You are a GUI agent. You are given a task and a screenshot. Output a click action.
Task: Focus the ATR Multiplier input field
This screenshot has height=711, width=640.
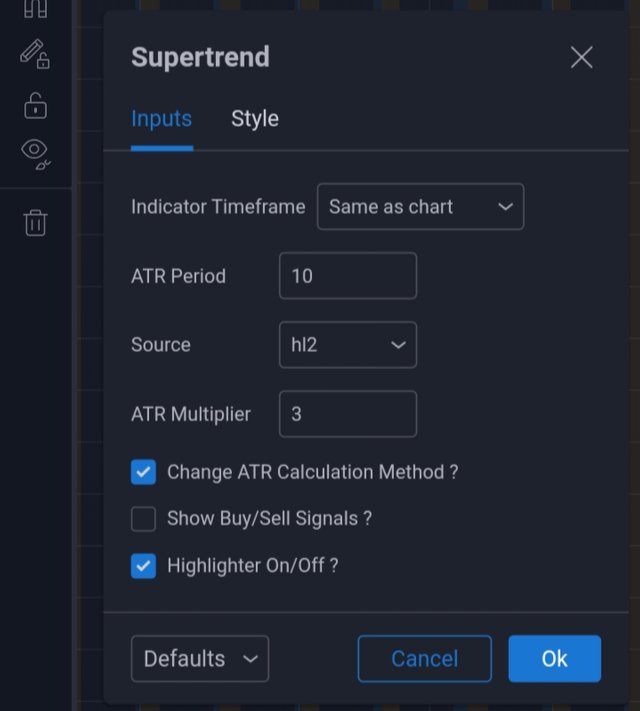(x=347, y=414)
